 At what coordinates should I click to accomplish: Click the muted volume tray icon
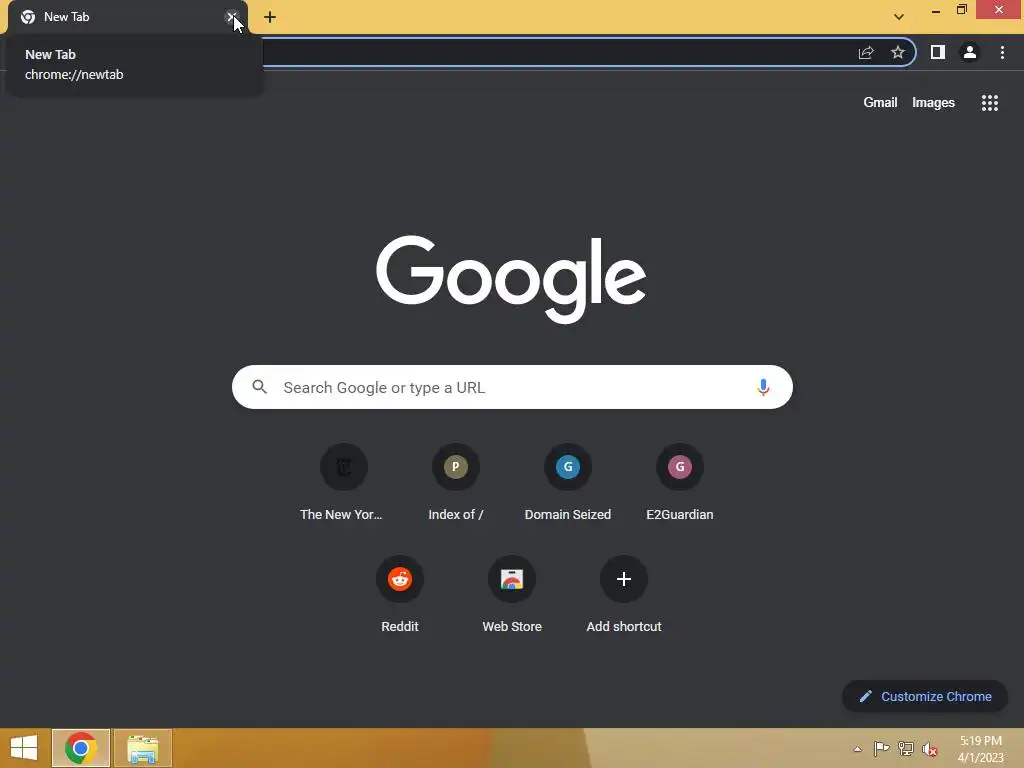(930, 749)
